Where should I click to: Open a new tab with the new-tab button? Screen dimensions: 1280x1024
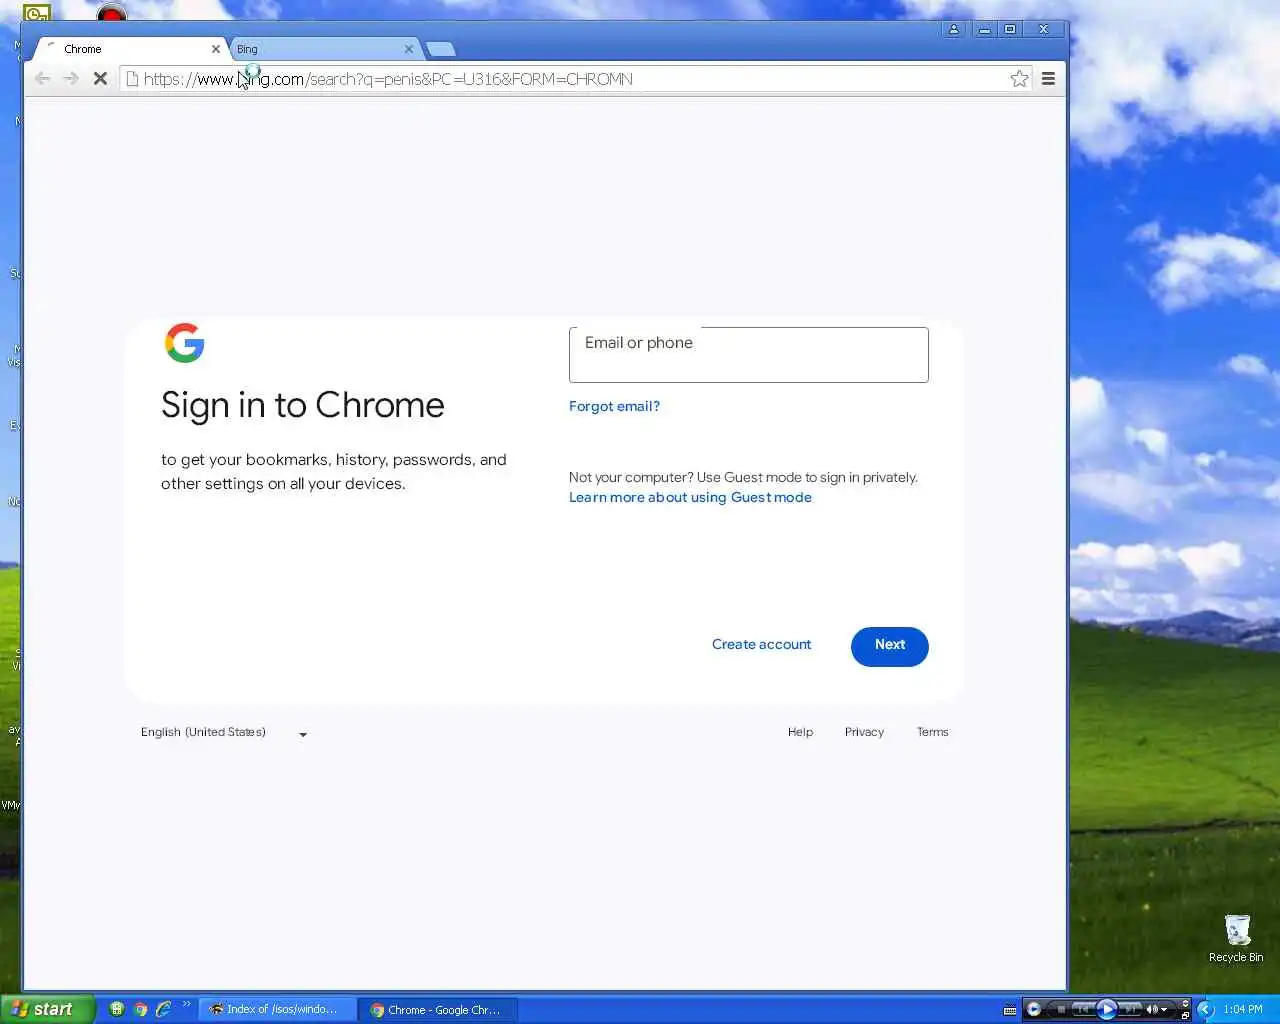click(x=440, y=49)
